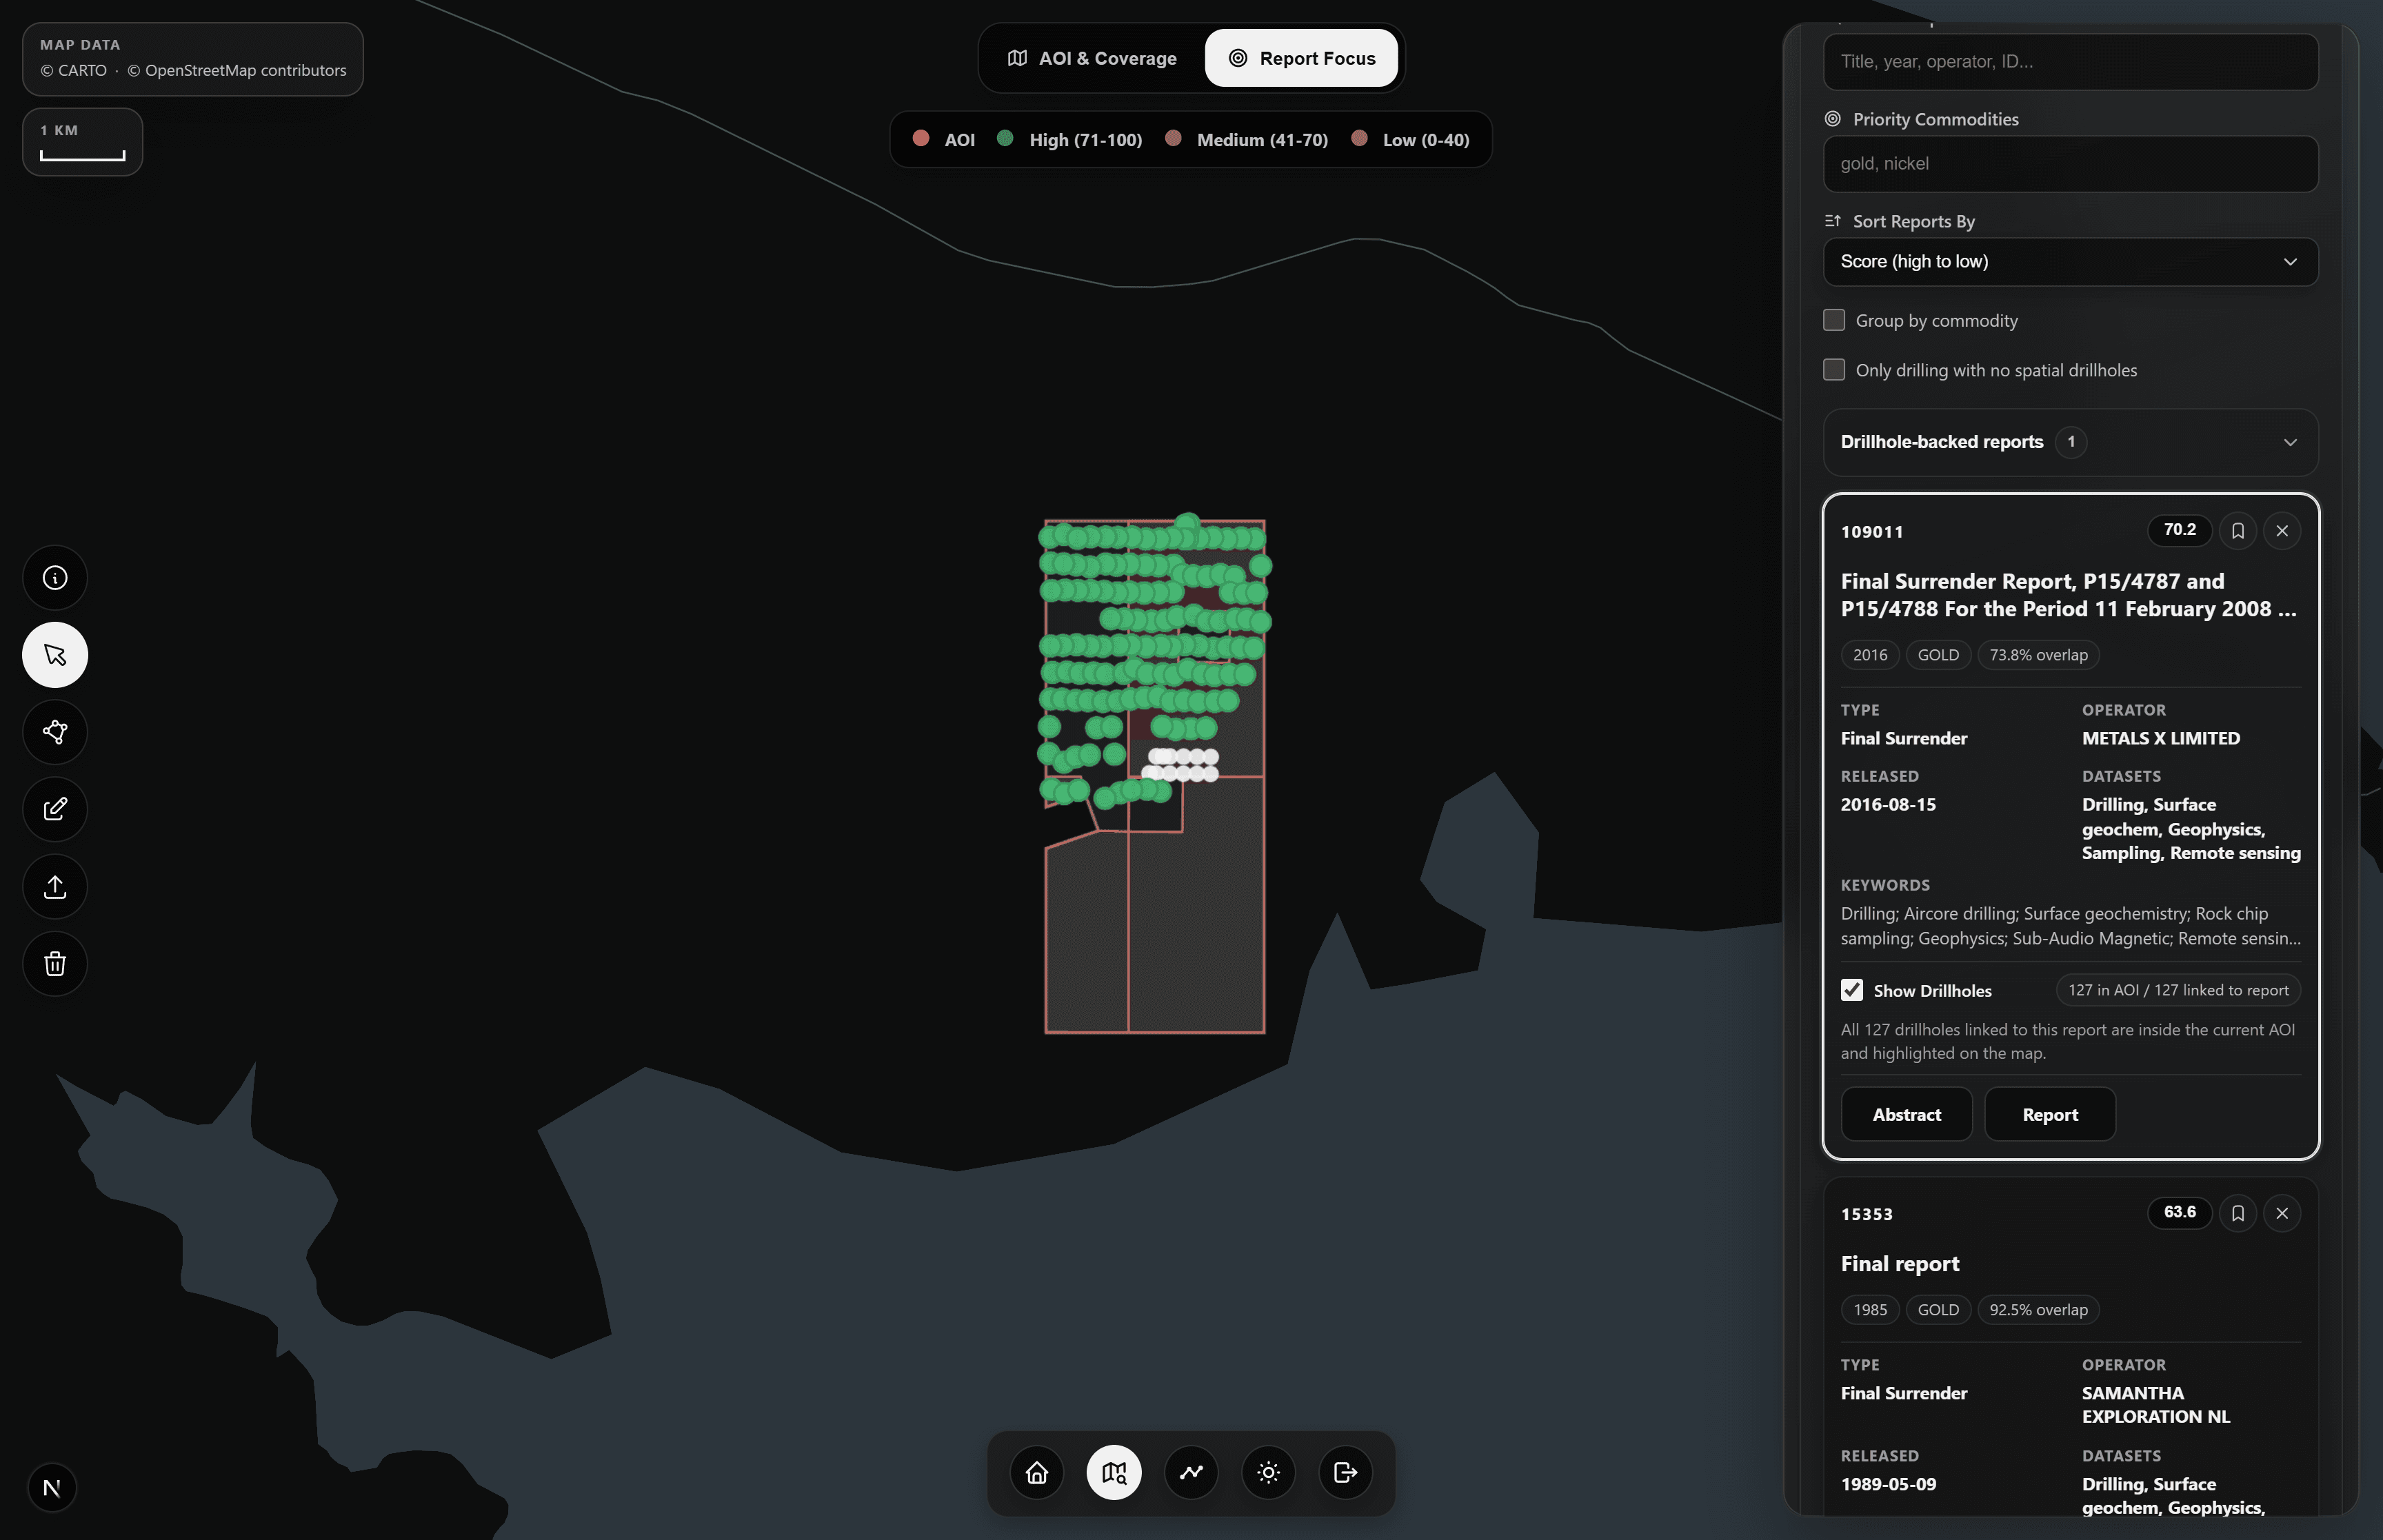Check Only drilling with no spatial drillholes

[1834, 370]
